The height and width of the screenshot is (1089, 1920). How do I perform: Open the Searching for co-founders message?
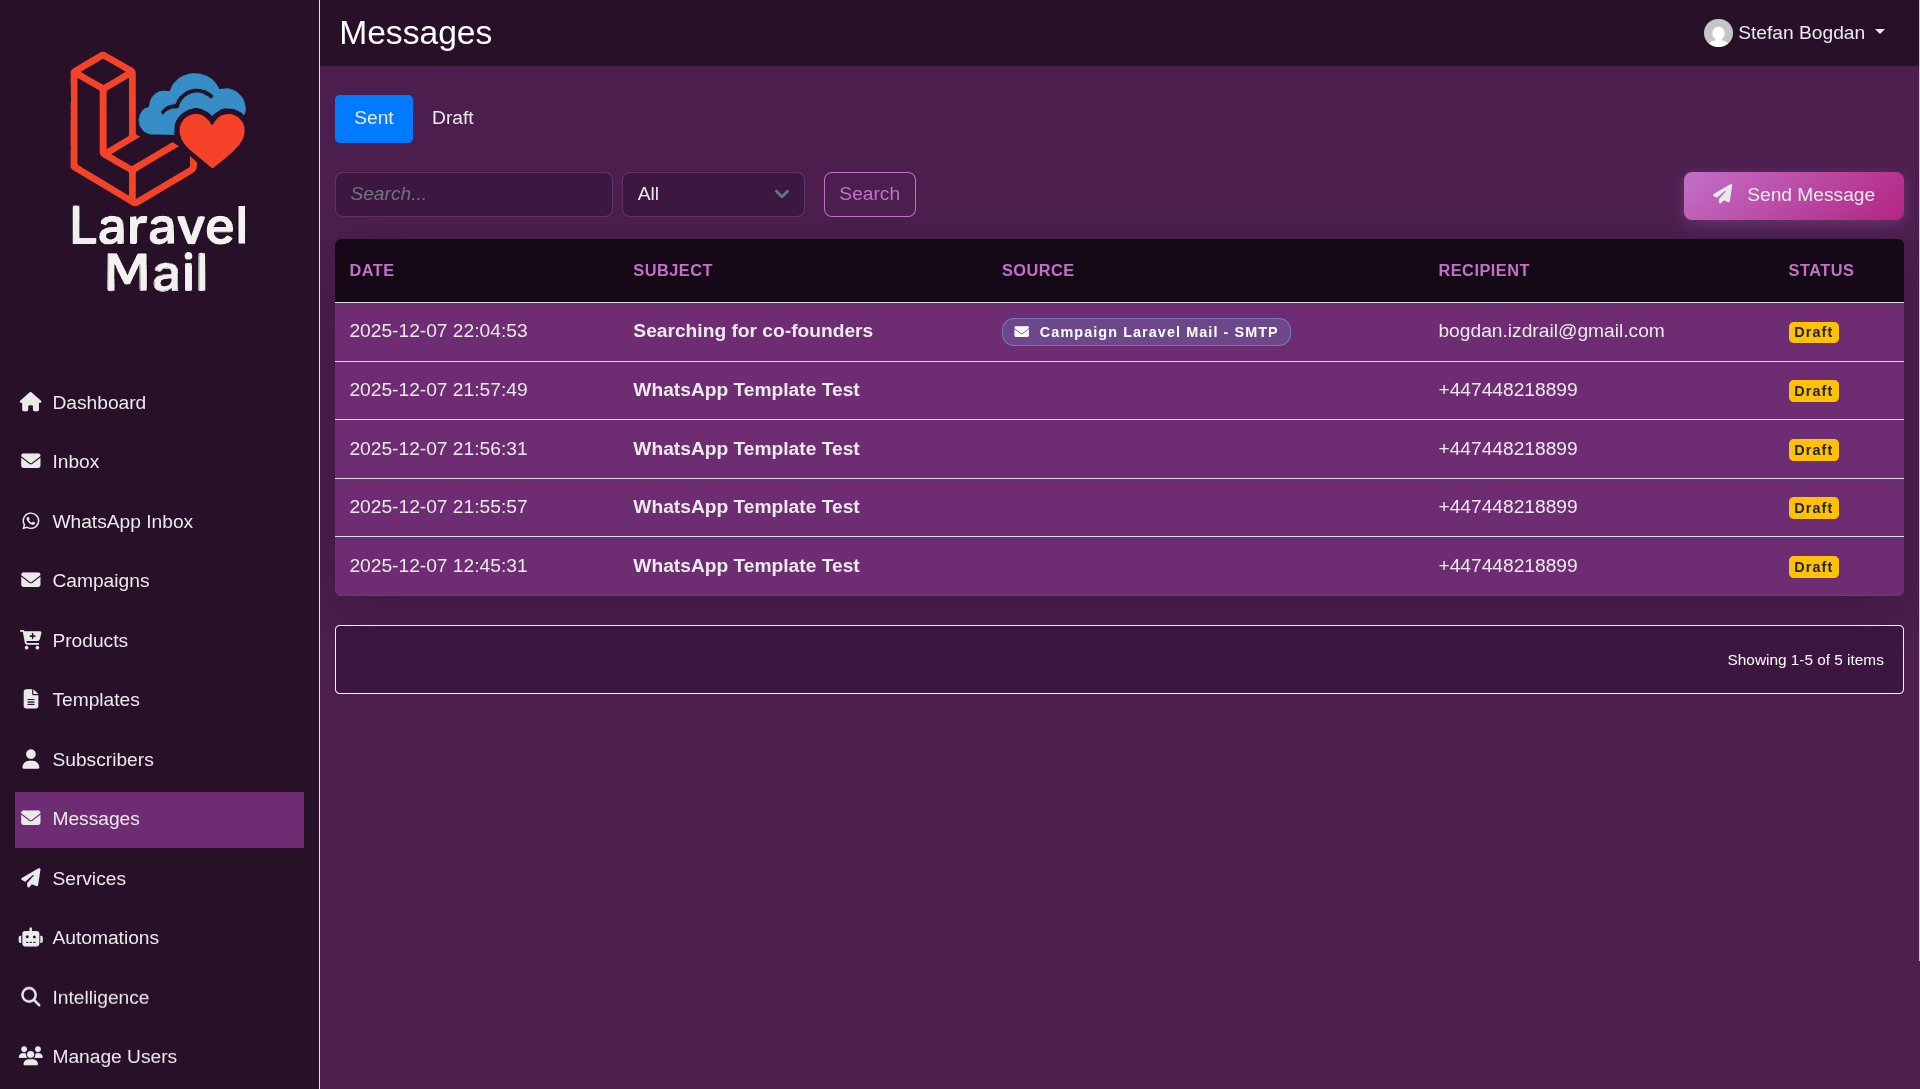coord(752,331)
